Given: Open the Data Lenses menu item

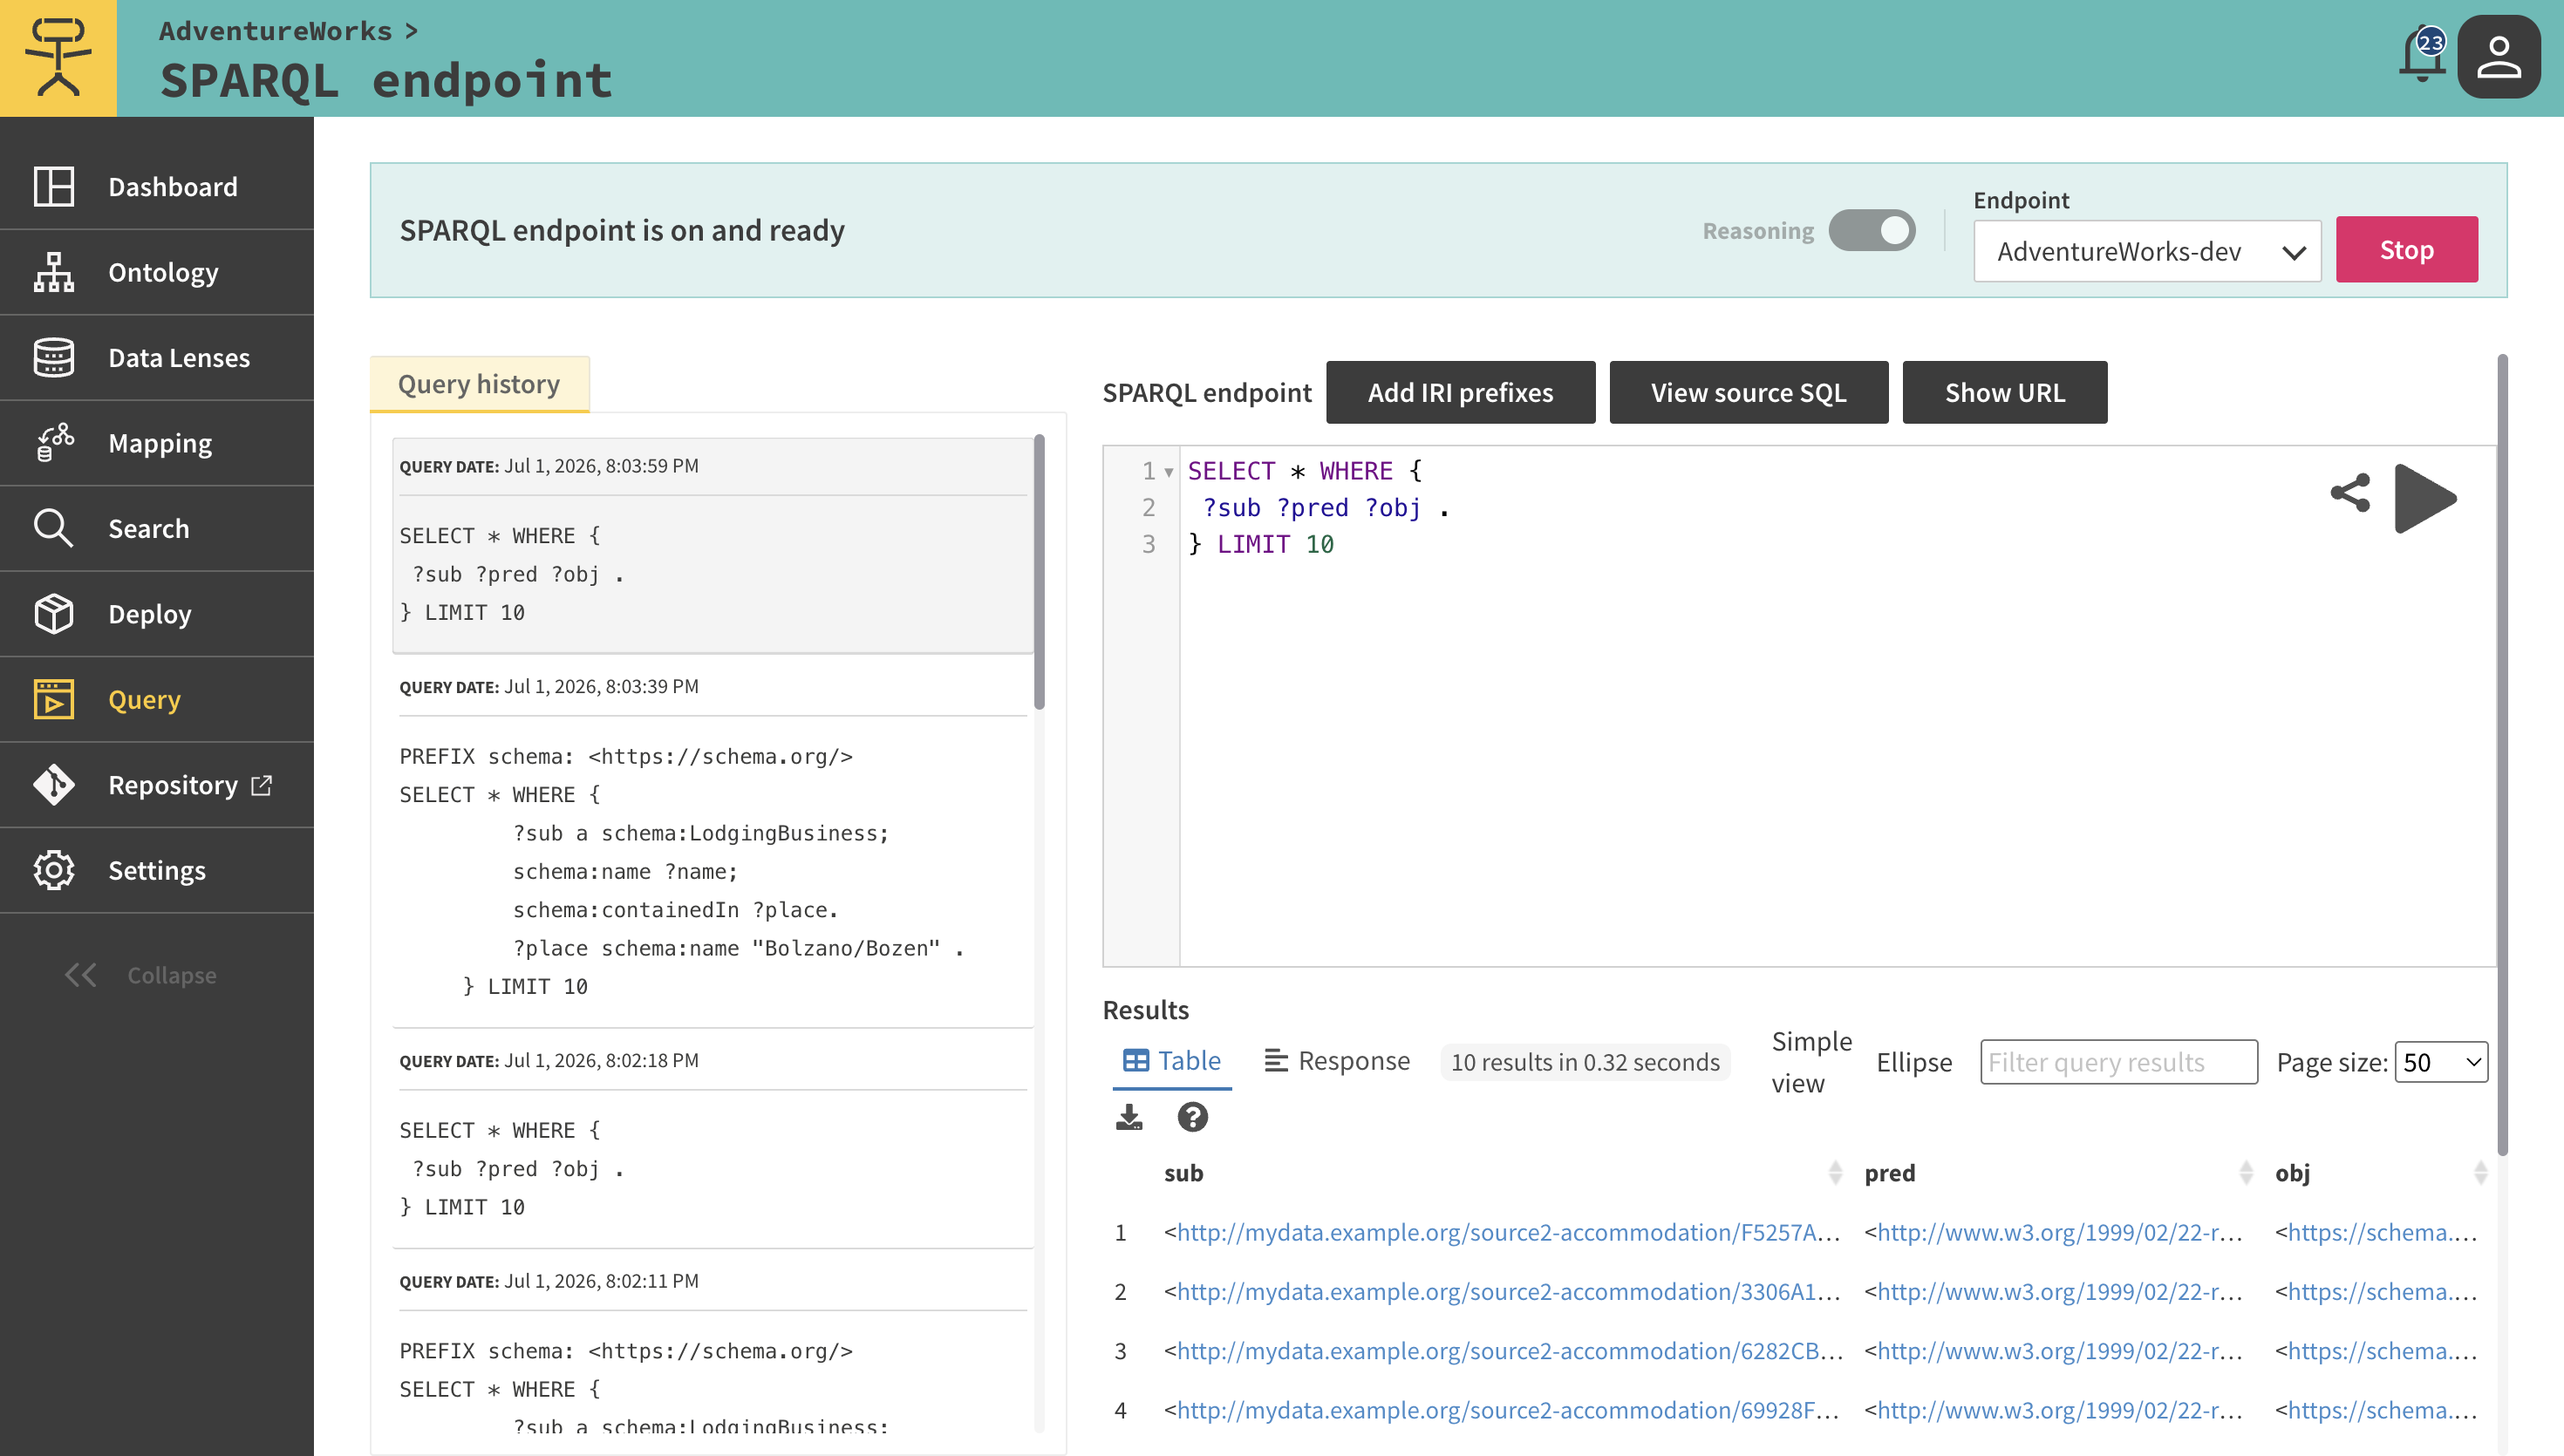Looking at the screenshot, I should [x=157, y=358].
